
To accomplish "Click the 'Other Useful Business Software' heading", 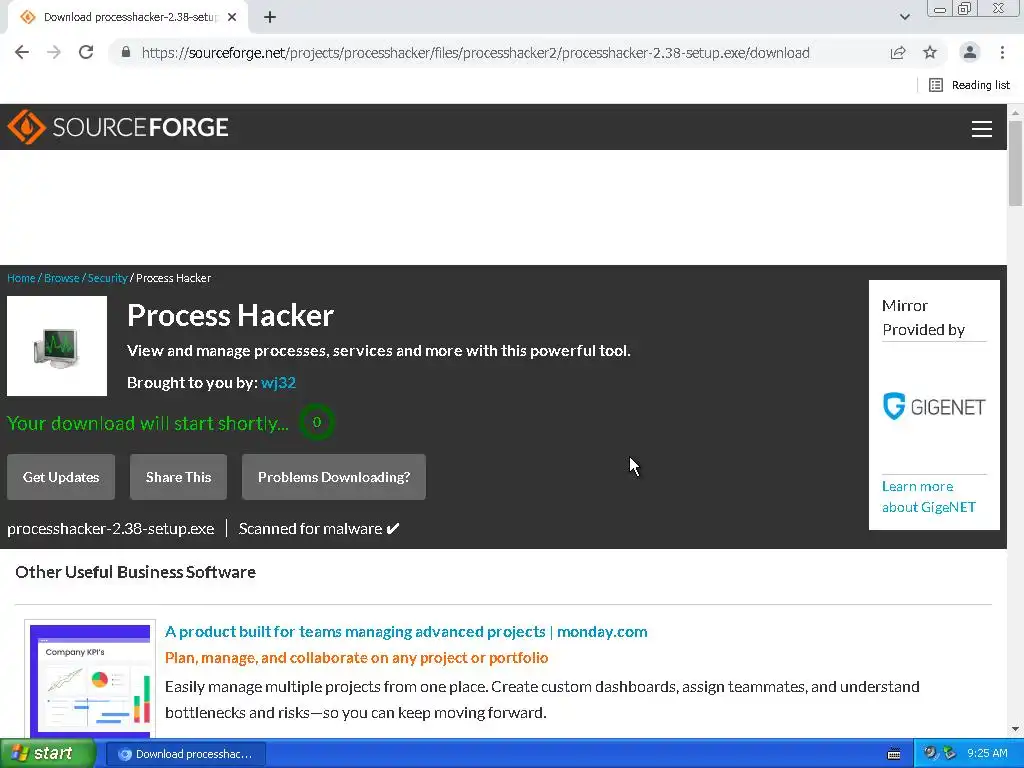I will tap(136, 572).
